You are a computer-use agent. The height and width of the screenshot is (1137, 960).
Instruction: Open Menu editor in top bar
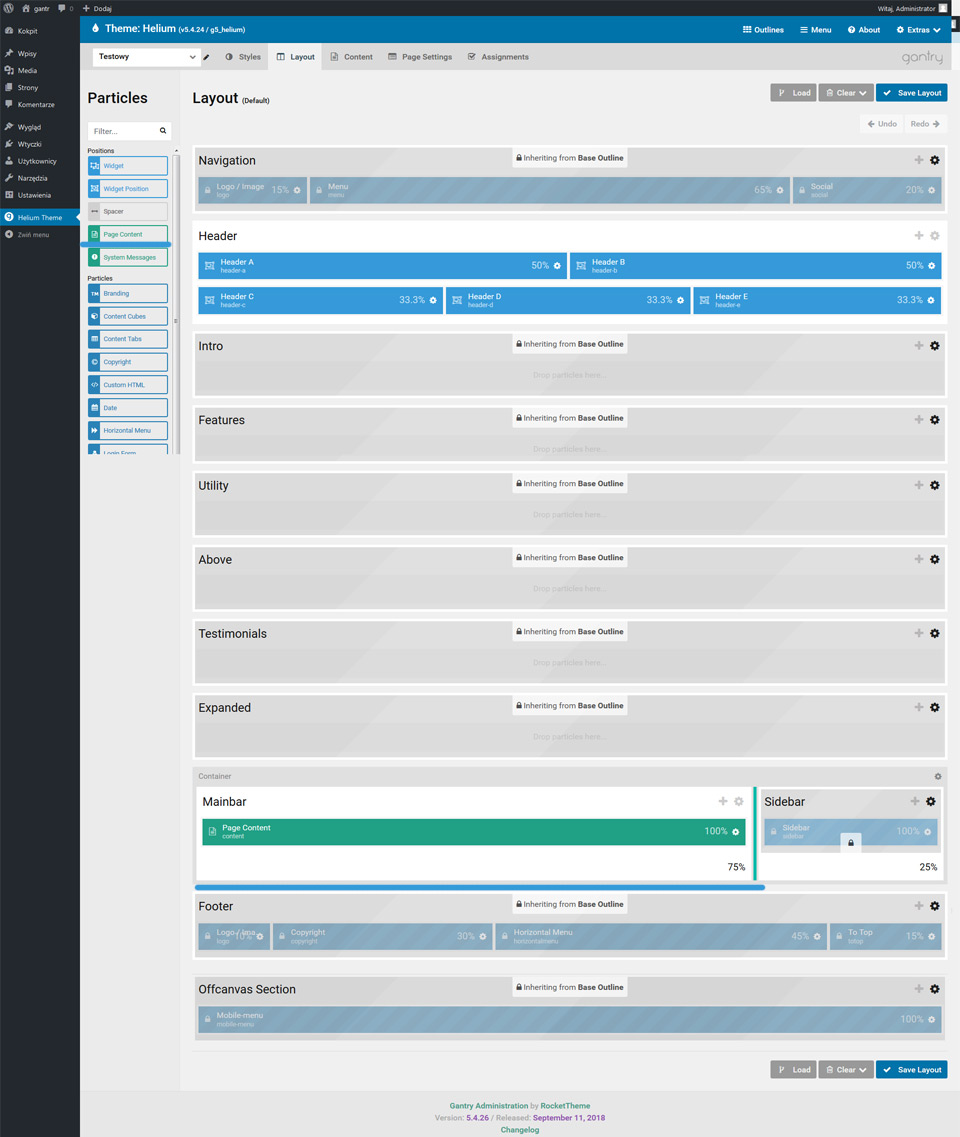[816, 30]
